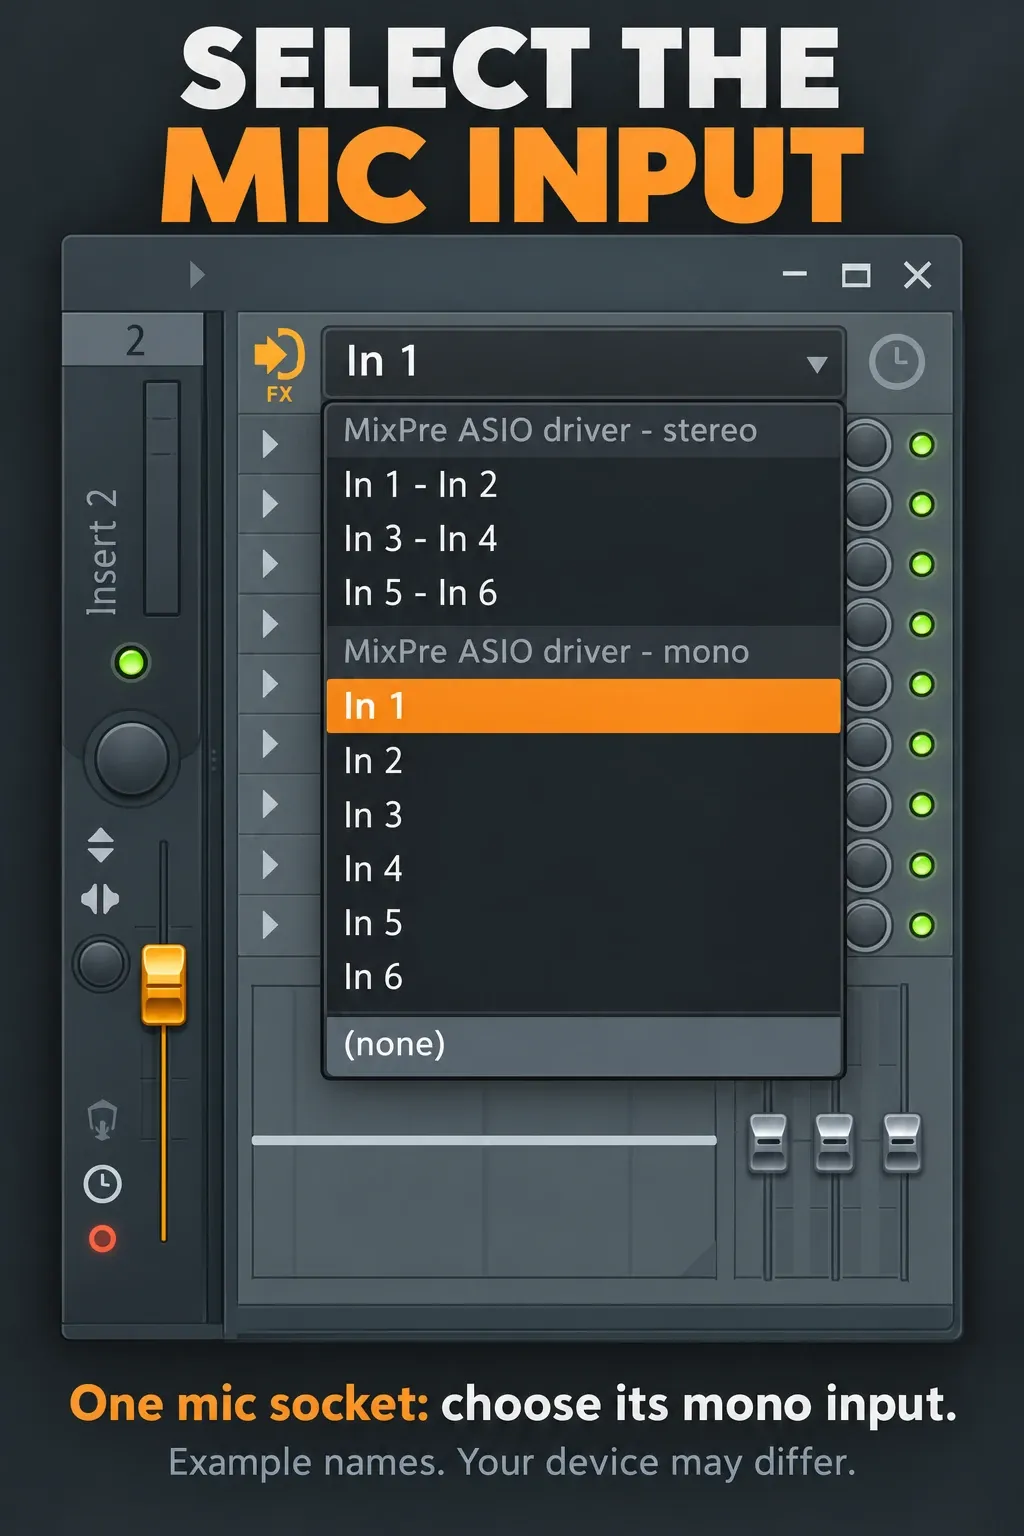Expand the seventh effect slot arrow
This screenshot has height=1536, width=1024.
tap(270, 804)
